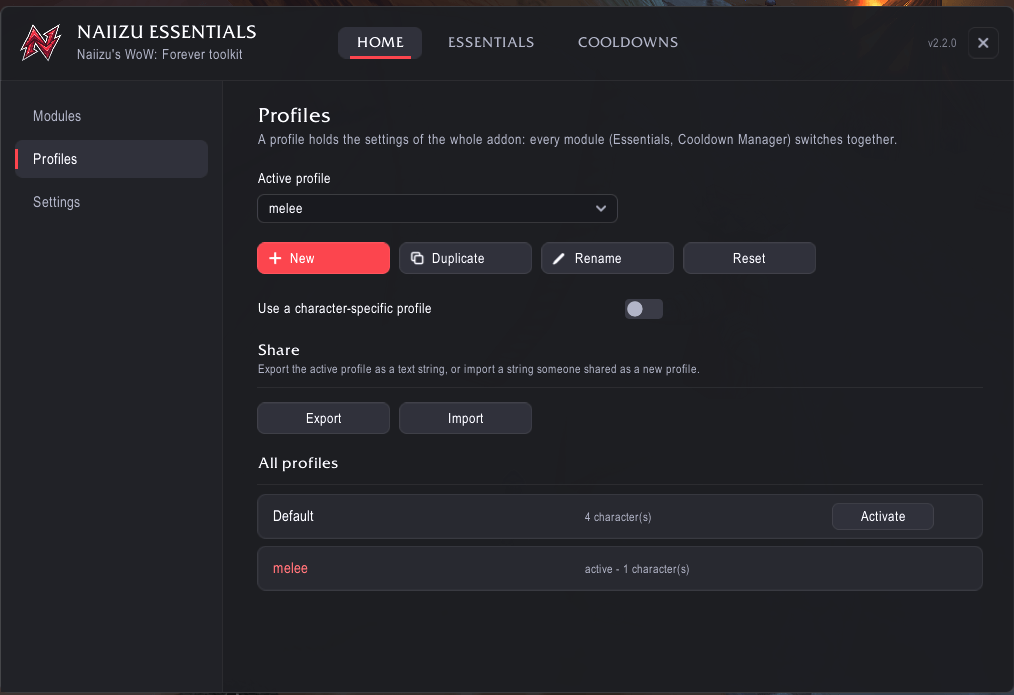The image size is (1014, 695).
Task: Click the 'Active profile' label
Action: pos(294,178)
